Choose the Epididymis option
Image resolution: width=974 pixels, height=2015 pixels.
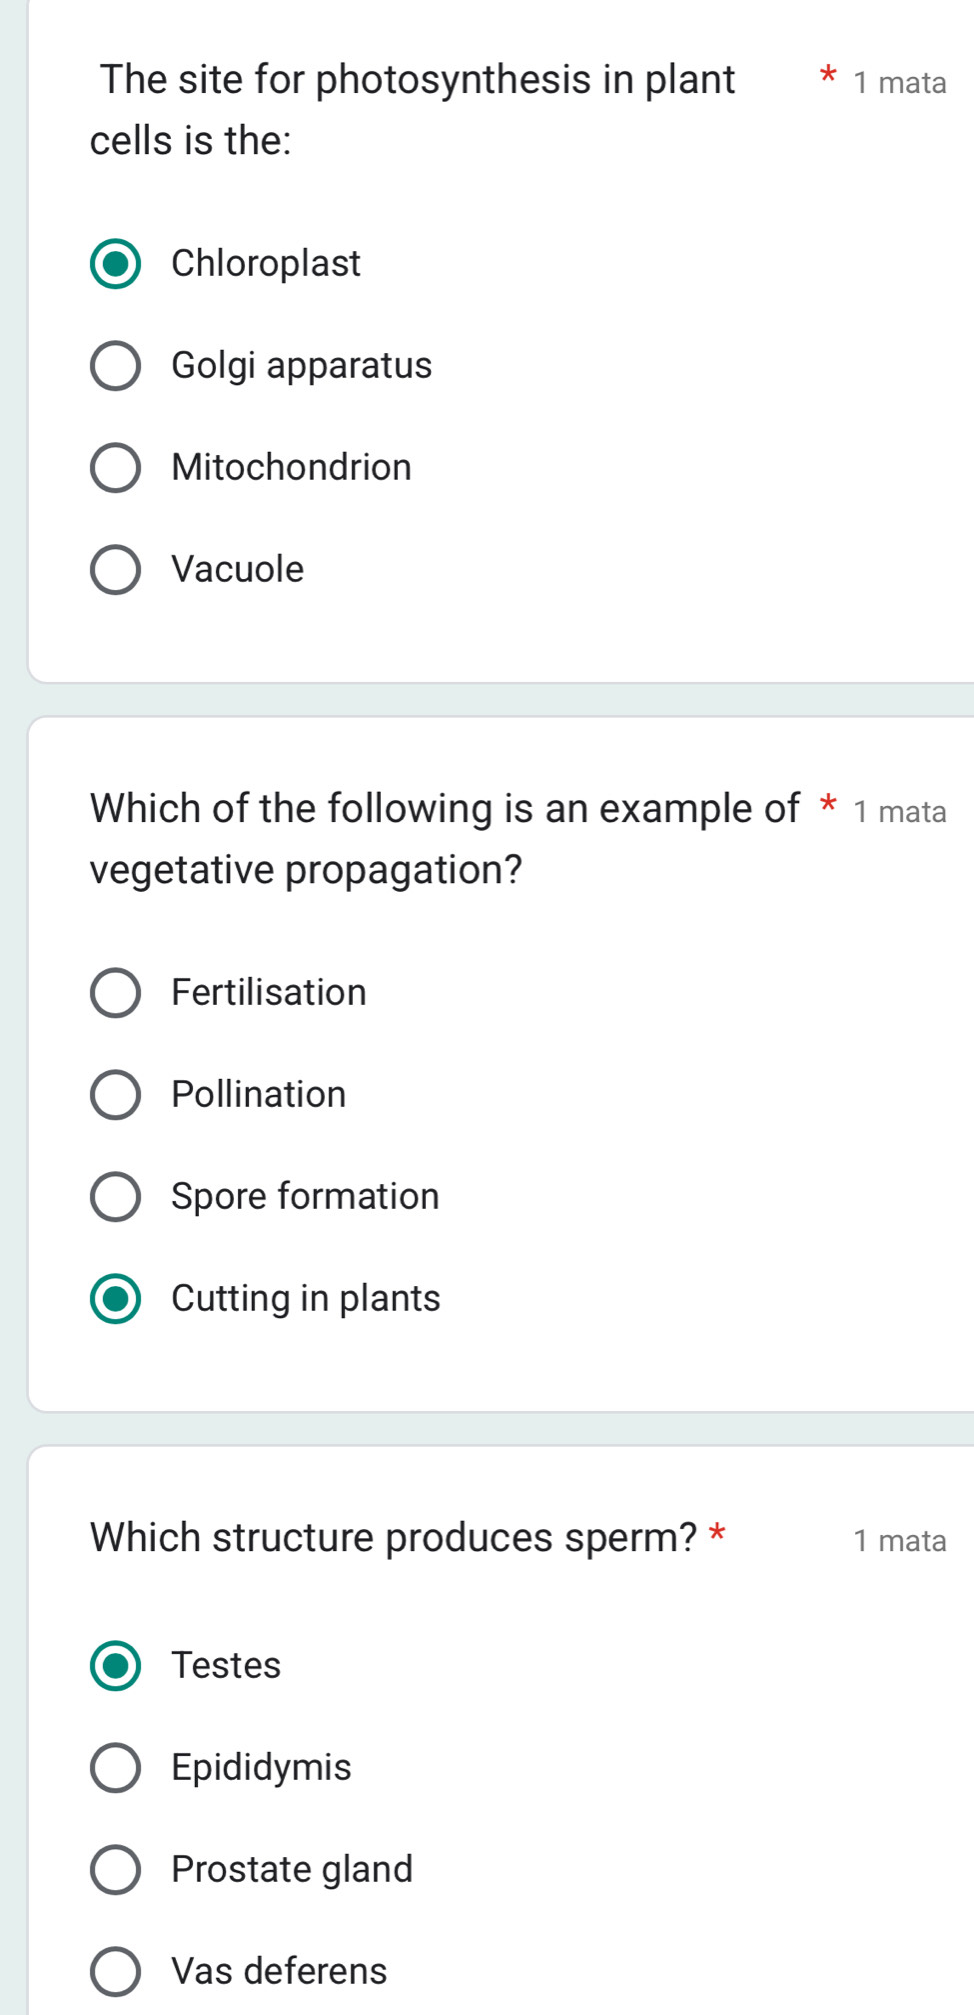115,1768
